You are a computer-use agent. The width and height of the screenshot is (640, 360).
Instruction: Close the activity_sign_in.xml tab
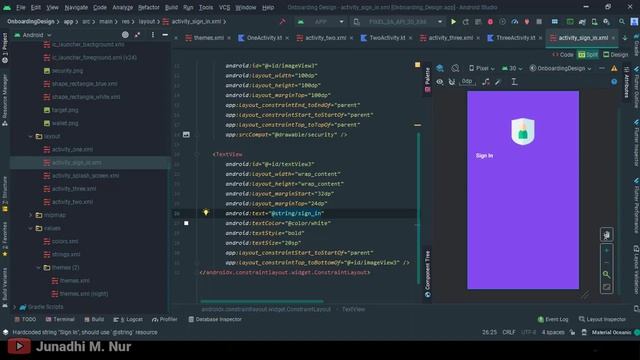(x=613, y=38)
